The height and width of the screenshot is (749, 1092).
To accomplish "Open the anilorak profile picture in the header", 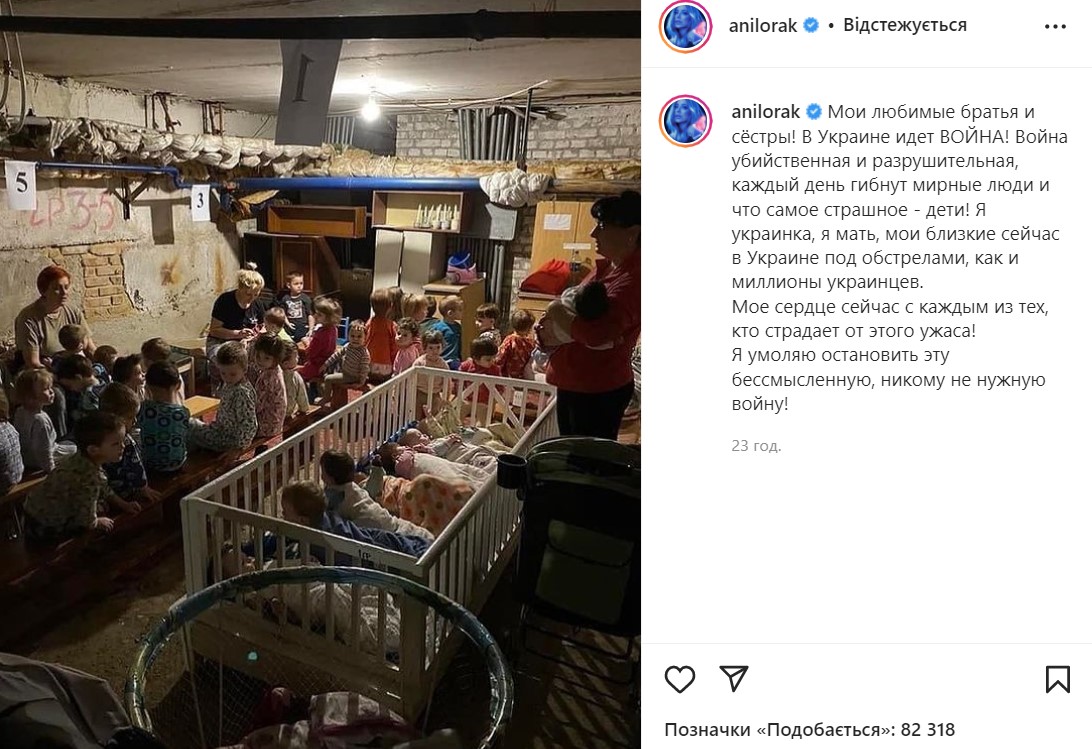I will pos(685,26).
